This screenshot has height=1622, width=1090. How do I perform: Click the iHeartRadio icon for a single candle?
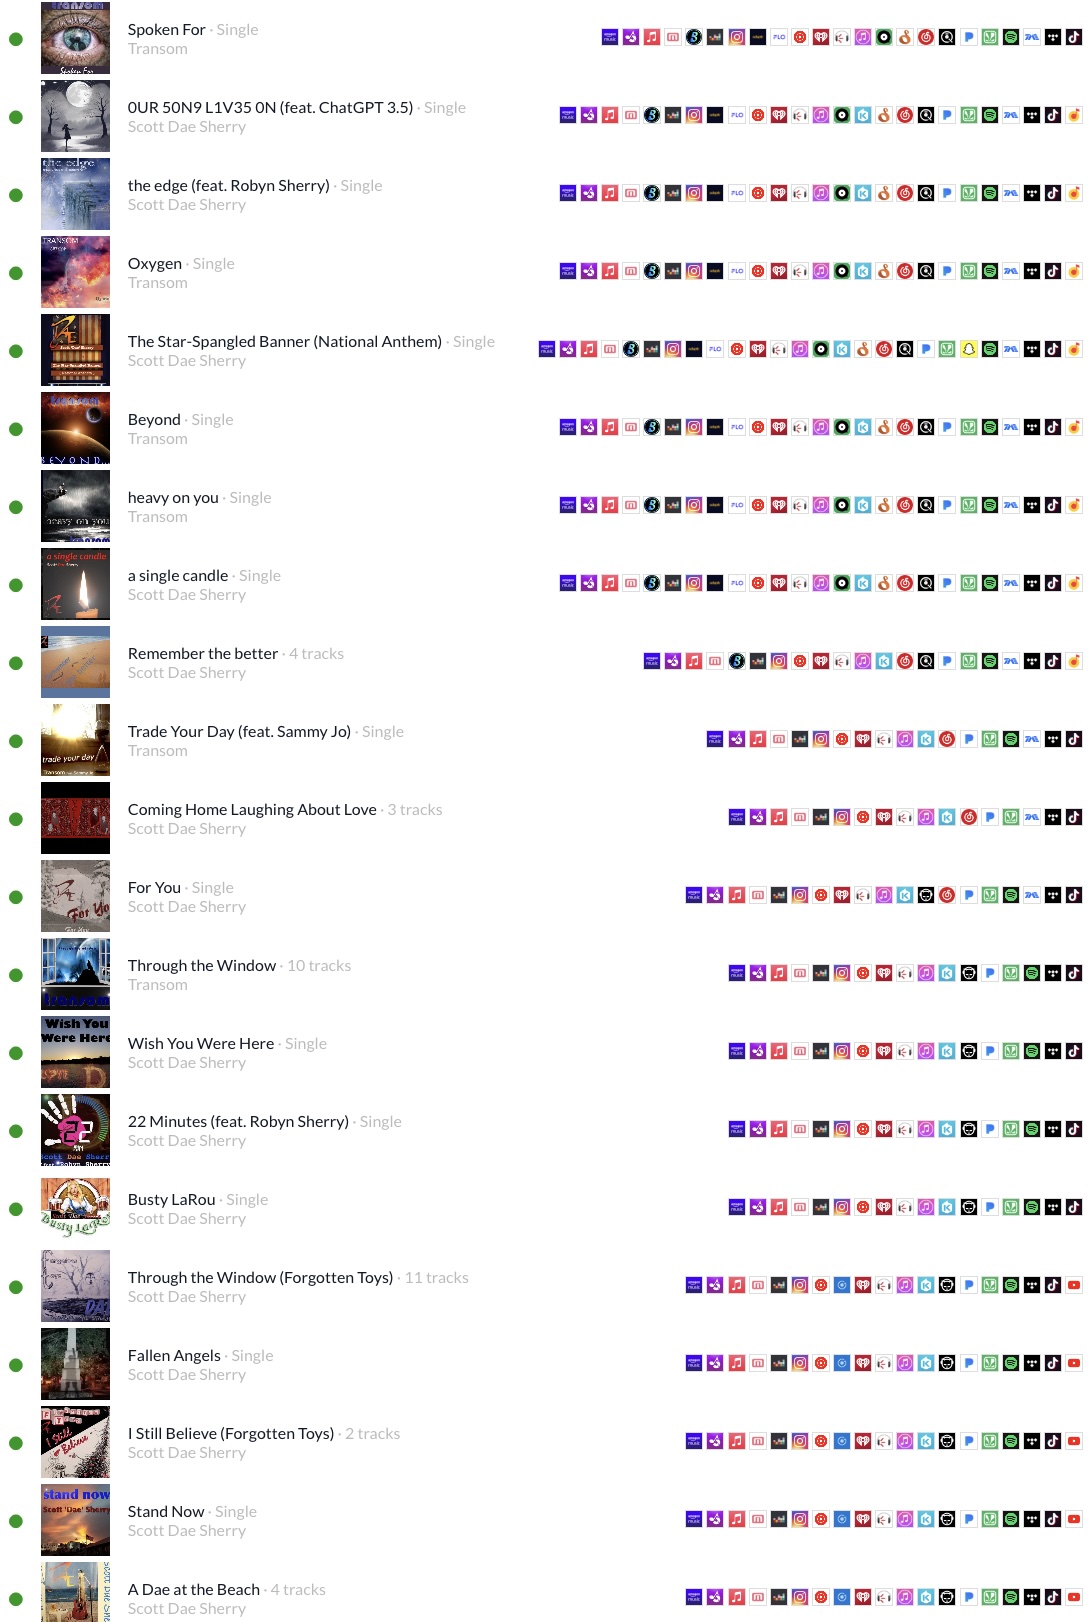coord(778,583)
